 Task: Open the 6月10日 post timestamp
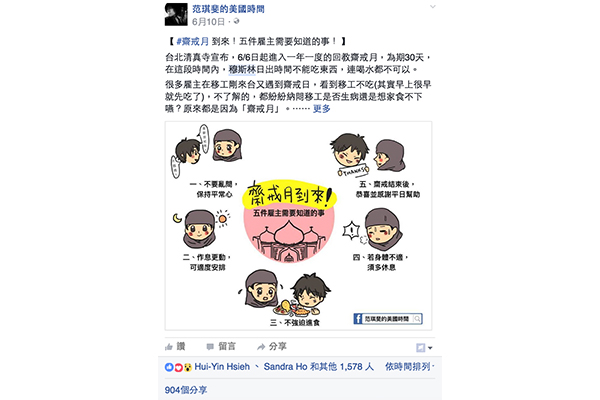208,22
